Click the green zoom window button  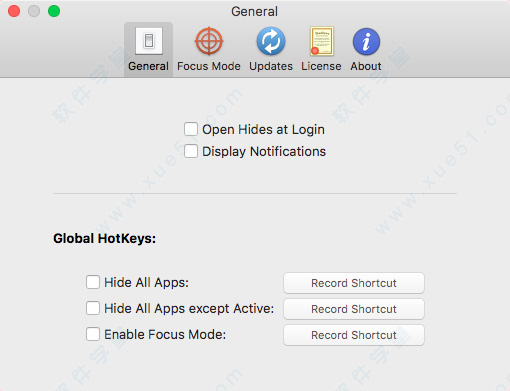click(x=54, y=11)
